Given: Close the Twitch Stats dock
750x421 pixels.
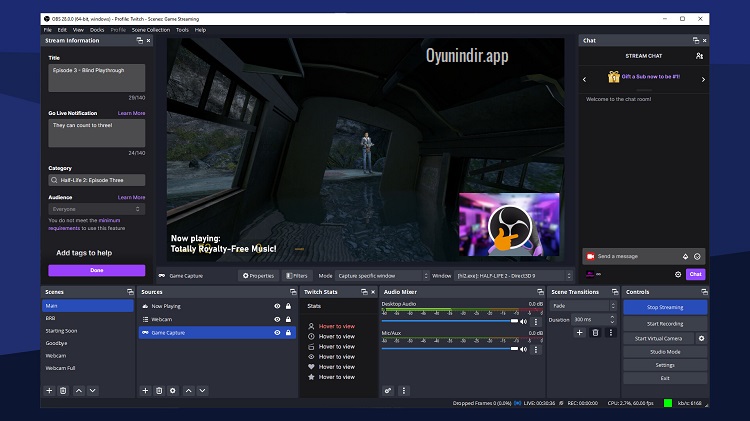Looking at the screenshot, I should coord(373,292).
